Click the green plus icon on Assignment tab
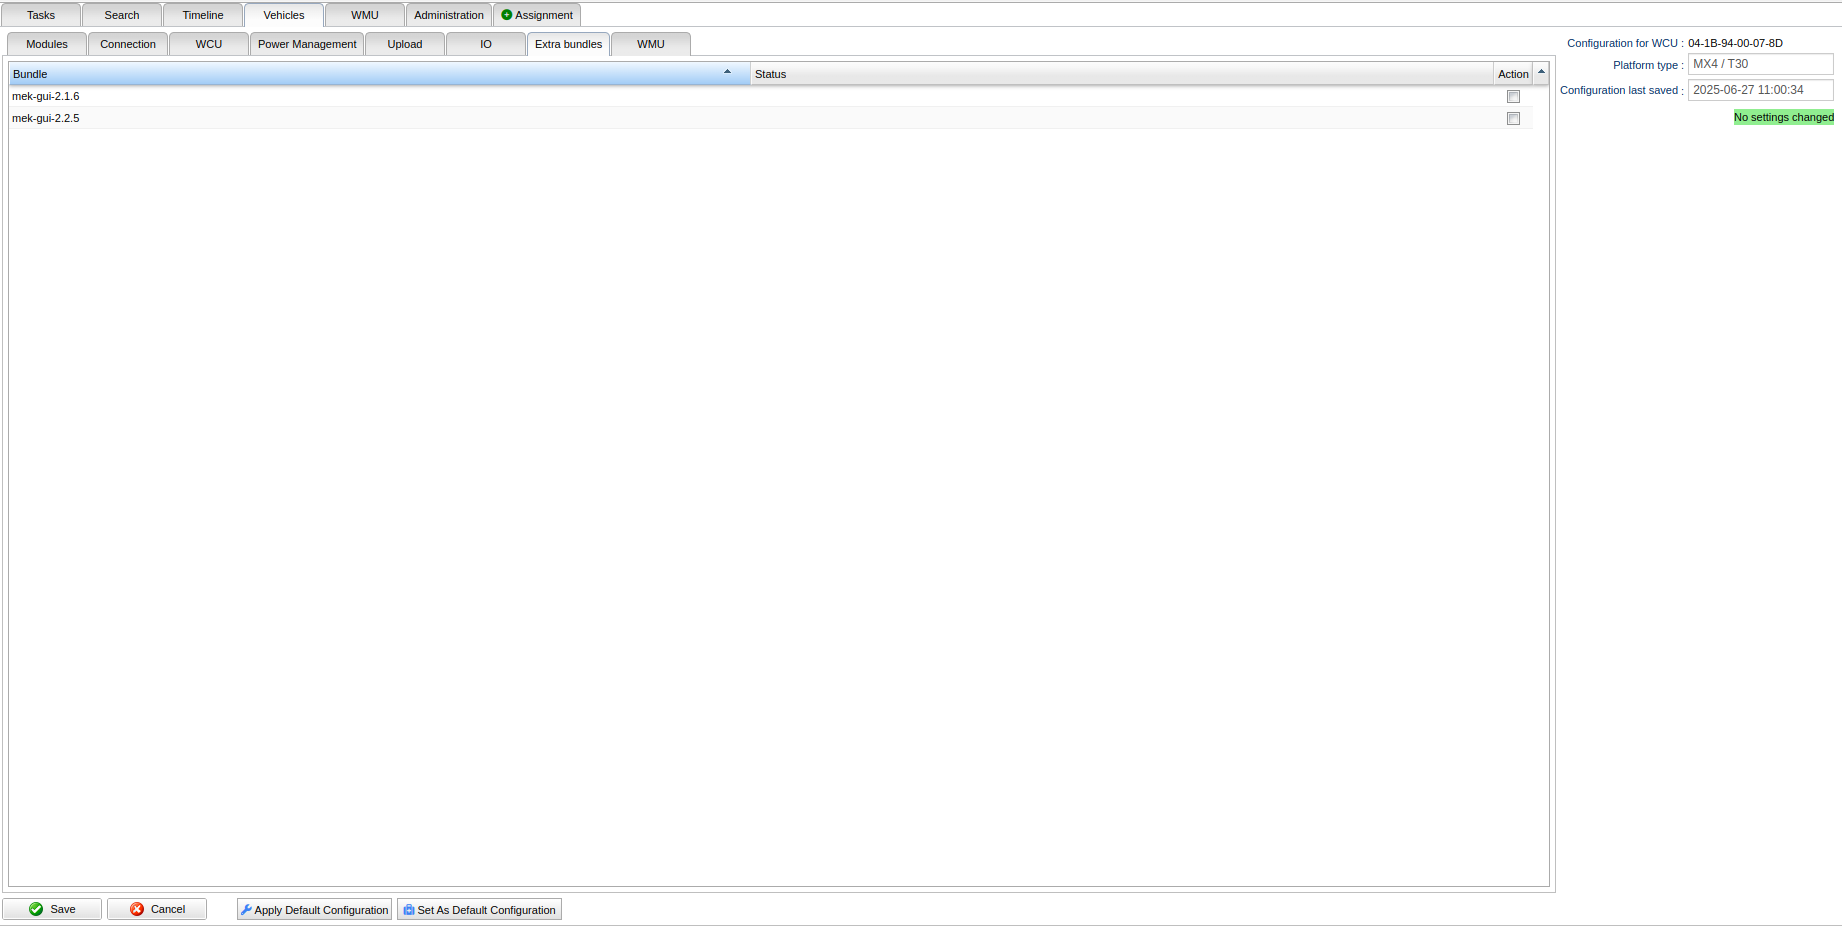1842x926 pixels. point(507,15)
